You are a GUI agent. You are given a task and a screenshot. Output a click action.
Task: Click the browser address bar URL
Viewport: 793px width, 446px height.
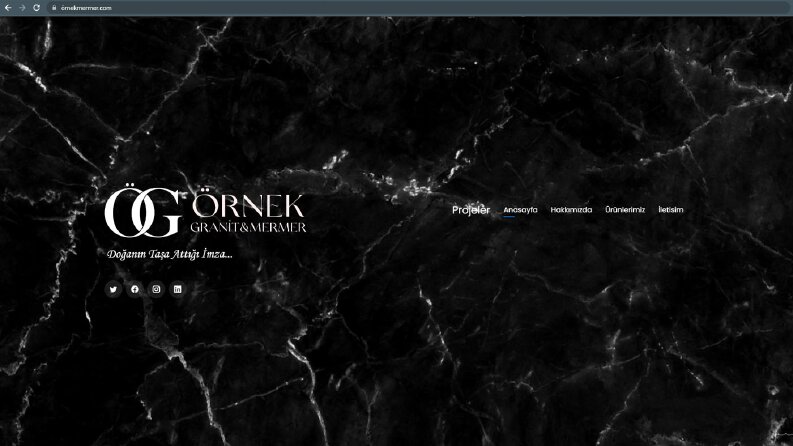click(86, 8)
